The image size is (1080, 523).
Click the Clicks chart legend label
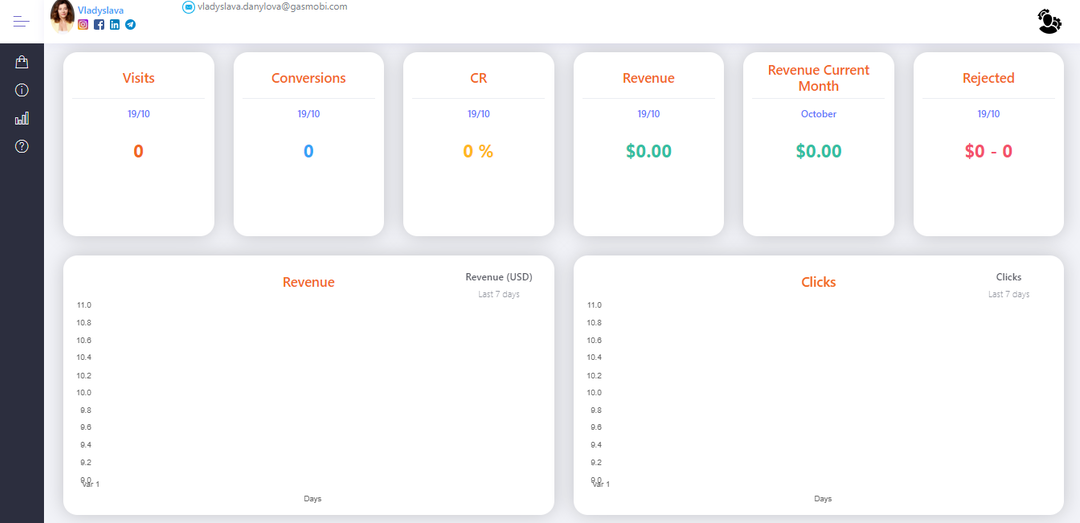pos(1008,277)
